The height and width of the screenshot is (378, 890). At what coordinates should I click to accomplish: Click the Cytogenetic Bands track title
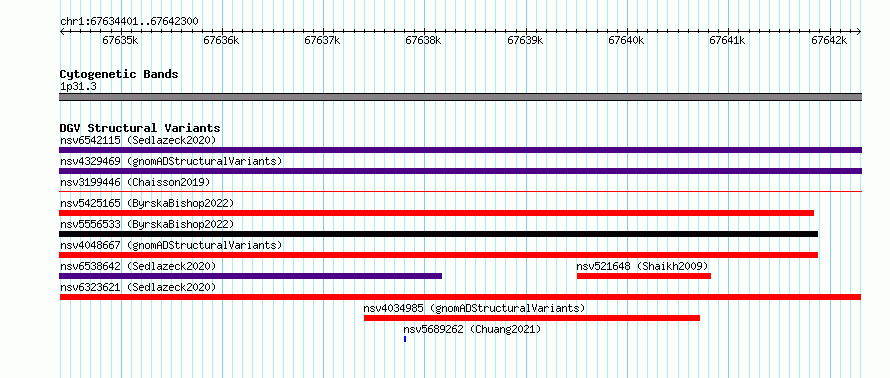coord(119,74)
